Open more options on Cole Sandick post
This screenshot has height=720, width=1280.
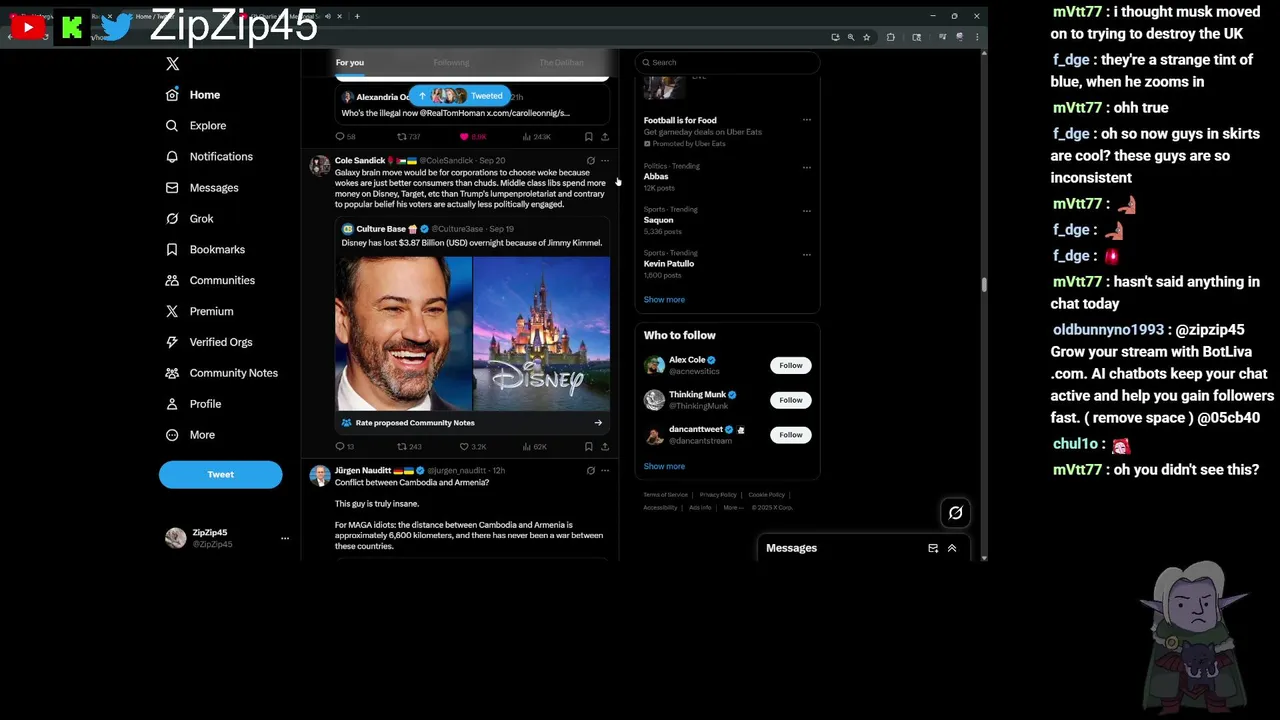click(x=605, y=161)
